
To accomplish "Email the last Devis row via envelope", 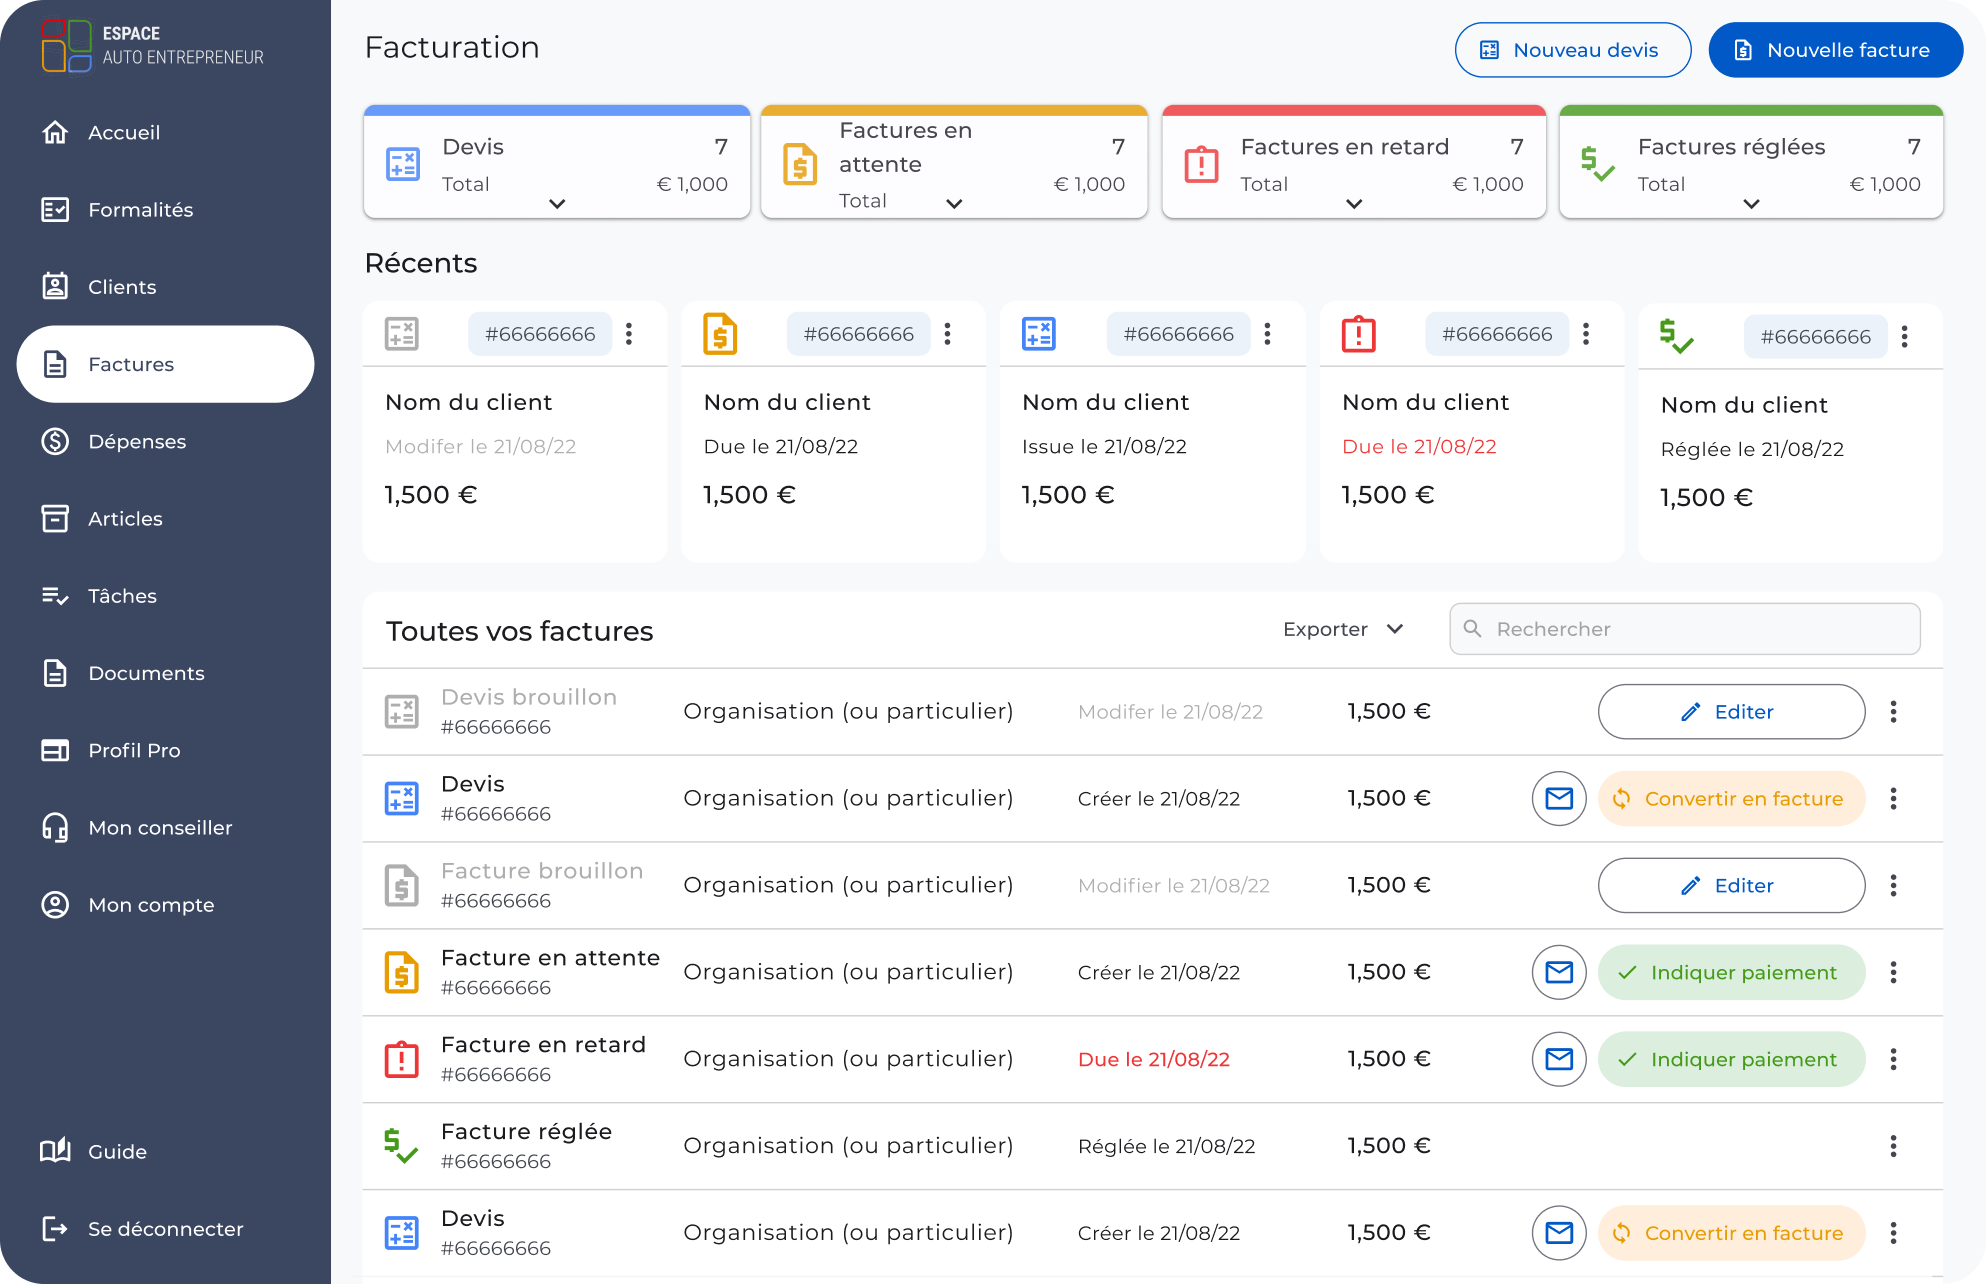I will pyautogui.click(x=1559, y=1233).
